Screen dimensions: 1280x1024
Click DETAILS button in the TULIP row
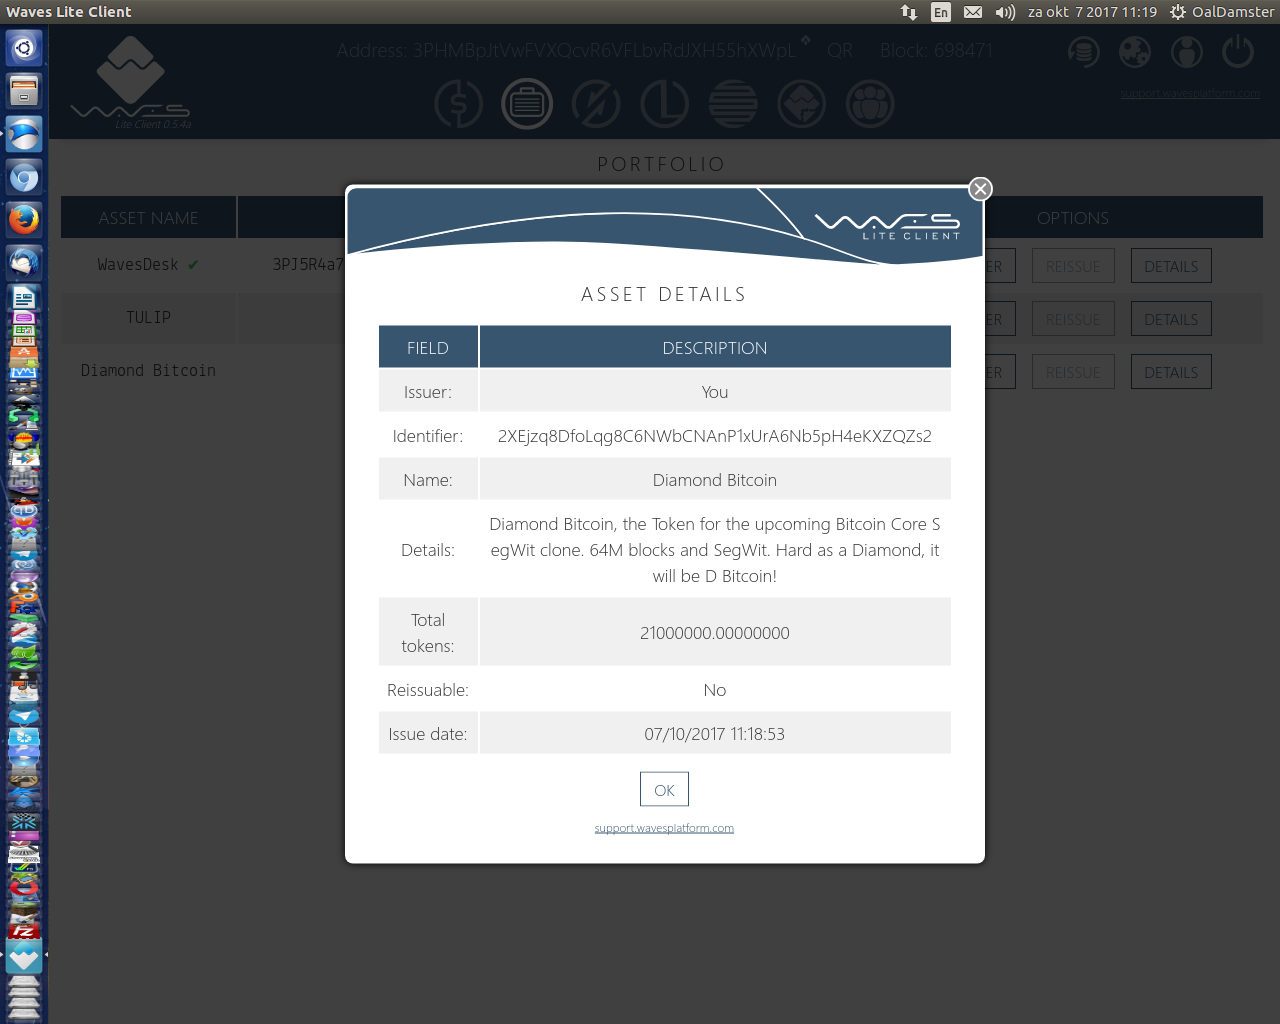pyautogui.click(x=1171, y=319)
